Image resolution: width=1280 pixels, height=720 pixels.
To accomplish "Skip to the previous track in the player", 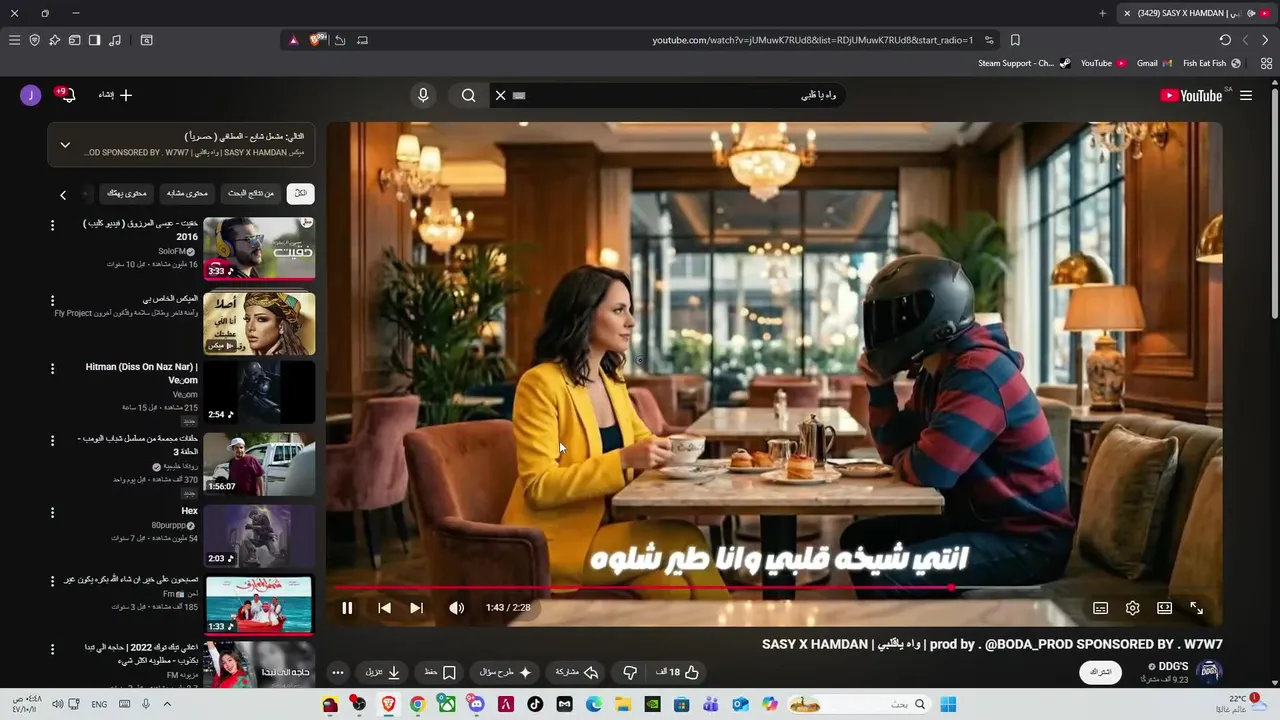I will tap(384, 608).
